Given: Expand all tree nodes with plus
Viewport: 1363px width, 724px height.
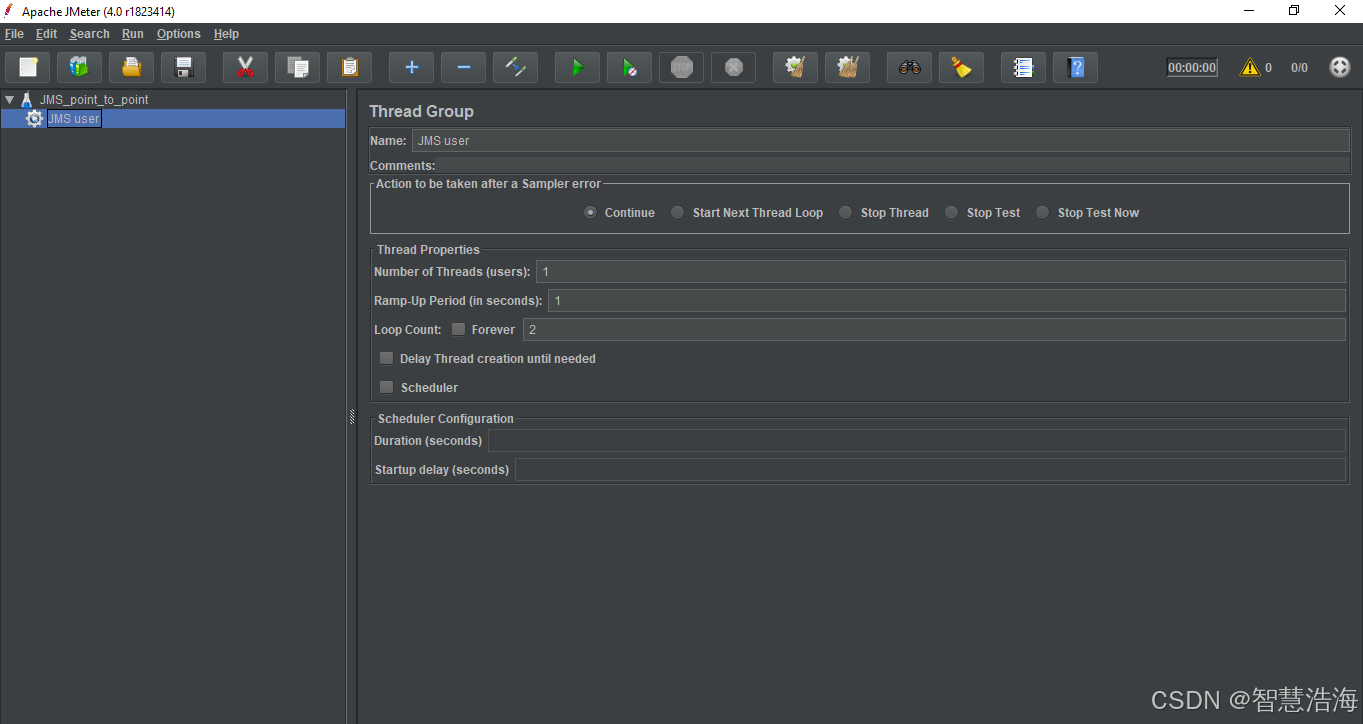Looking at the screenshot, I should [411, 67].
